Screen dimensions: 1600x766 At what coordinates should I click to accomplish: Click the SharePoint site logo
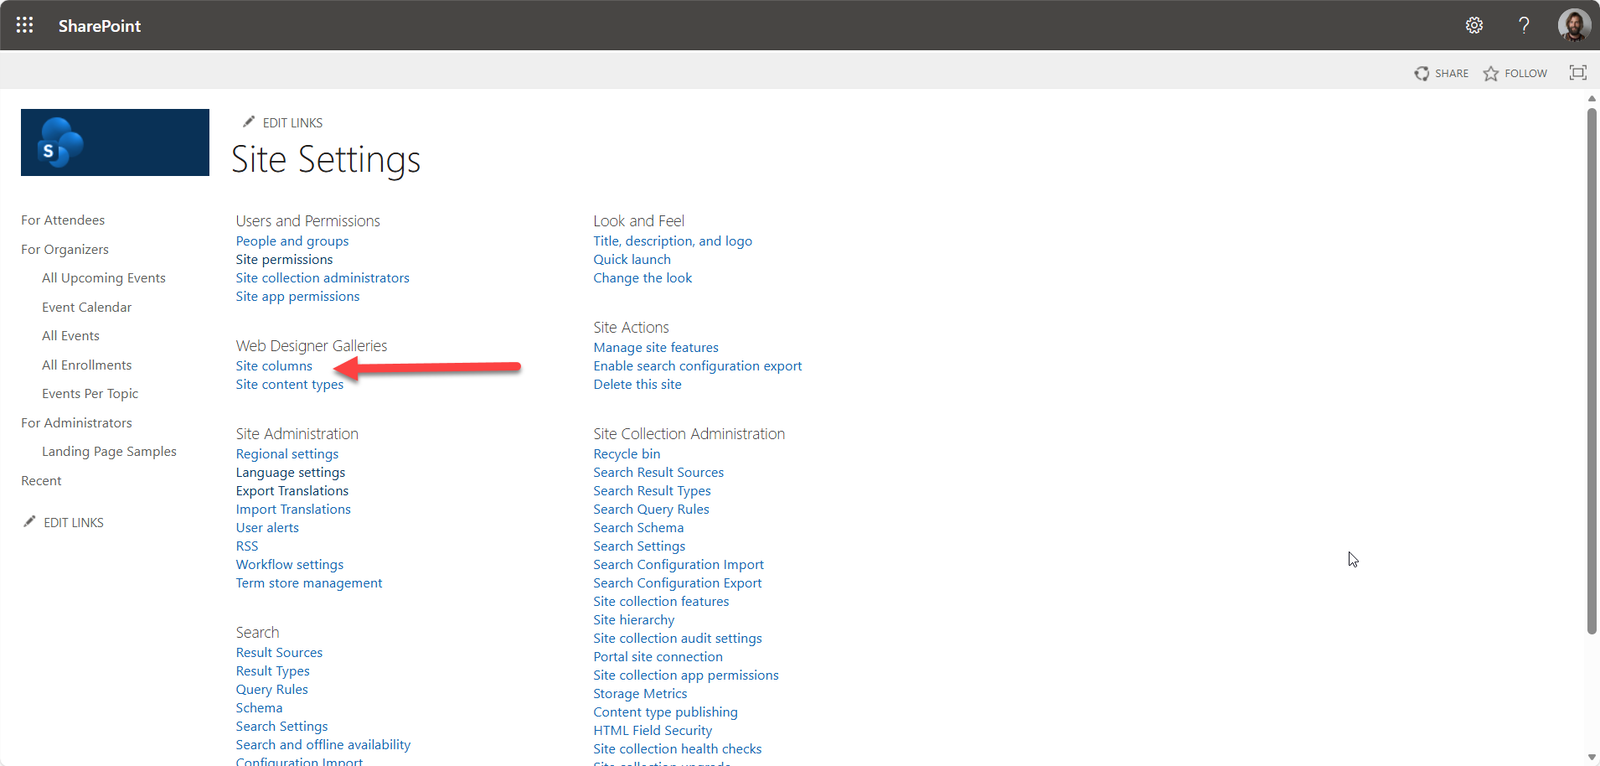point(115,142)
